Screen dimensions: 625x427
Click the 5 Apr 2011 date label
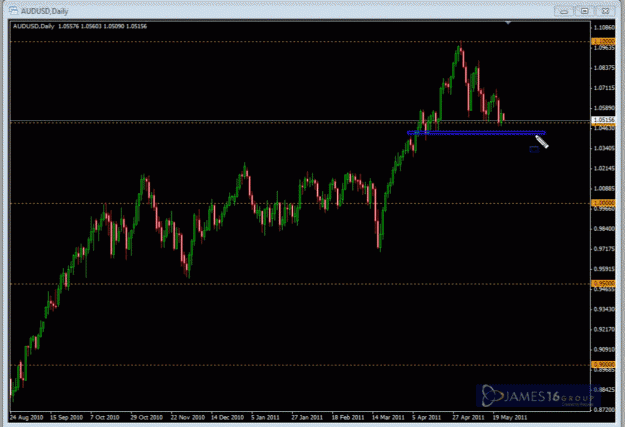pos(427,417)
